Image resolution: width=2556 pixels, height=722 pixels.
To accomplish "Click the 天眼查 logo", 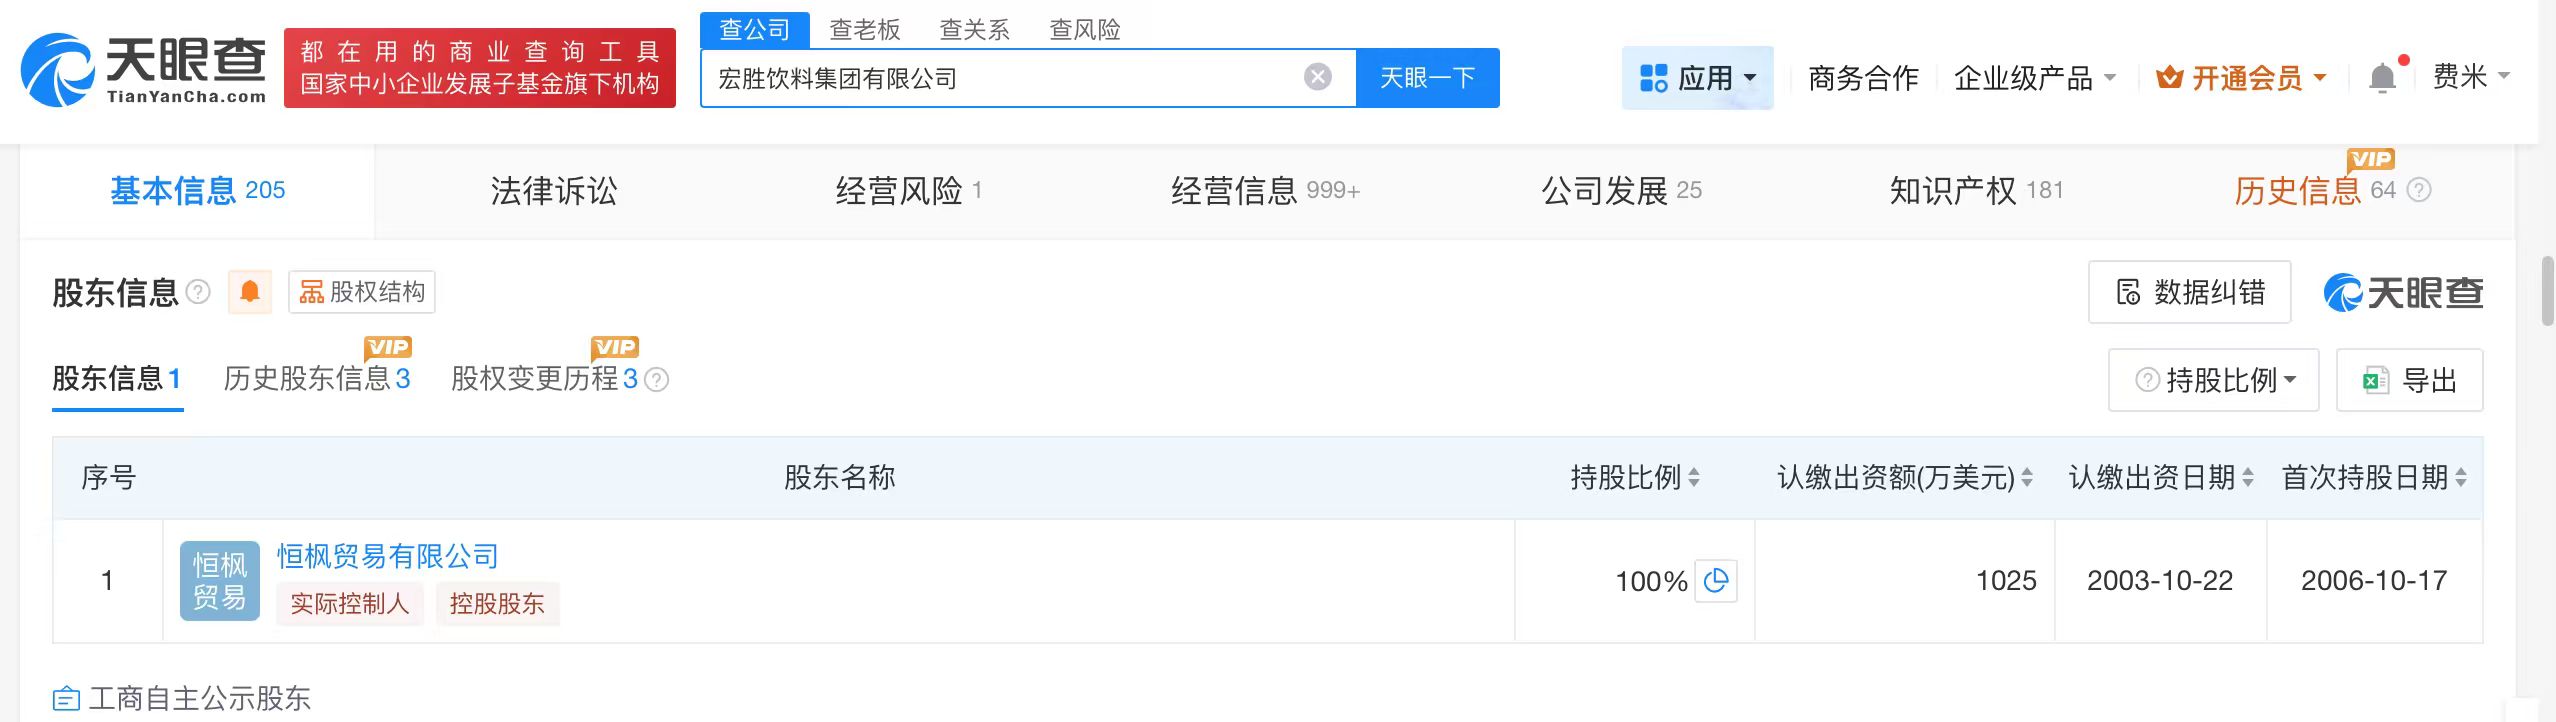I will 144,68.
